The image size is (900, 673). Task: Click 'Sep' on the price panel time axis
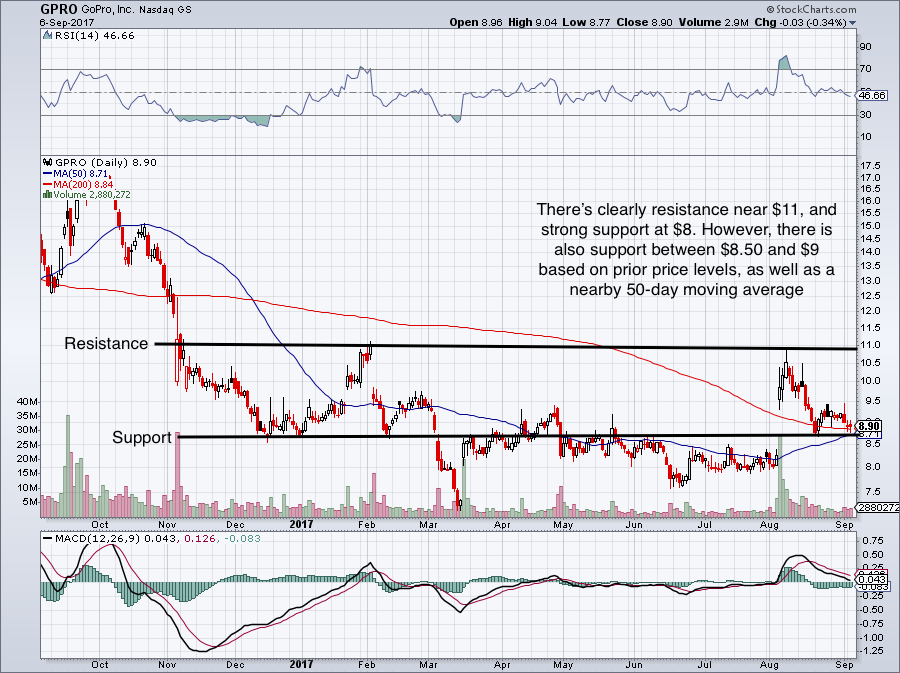coord(845,524)
